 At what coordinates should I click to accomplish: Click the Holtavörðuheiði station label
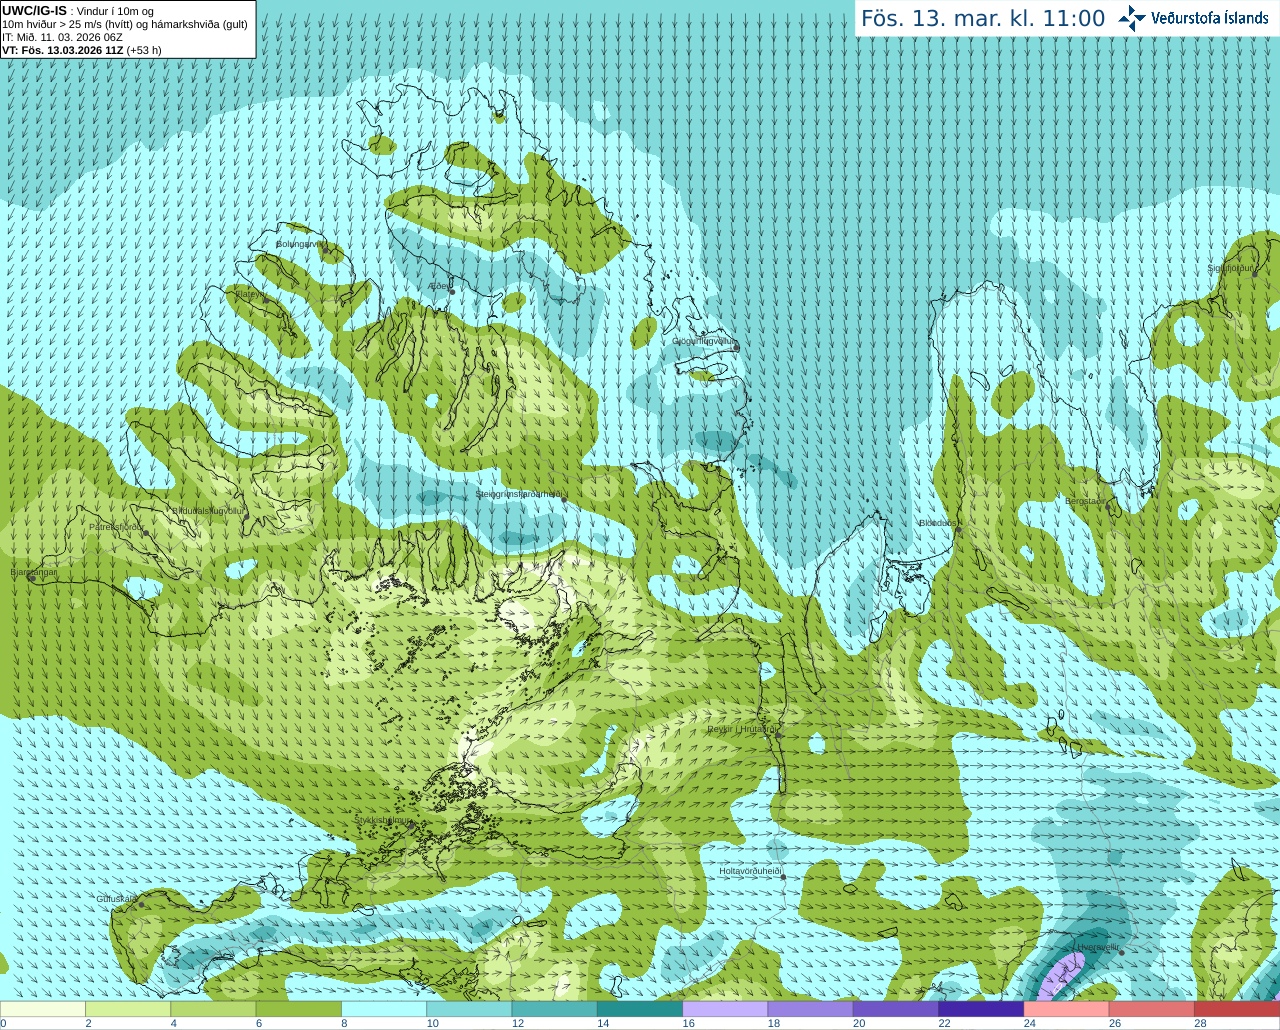point(750,871)
